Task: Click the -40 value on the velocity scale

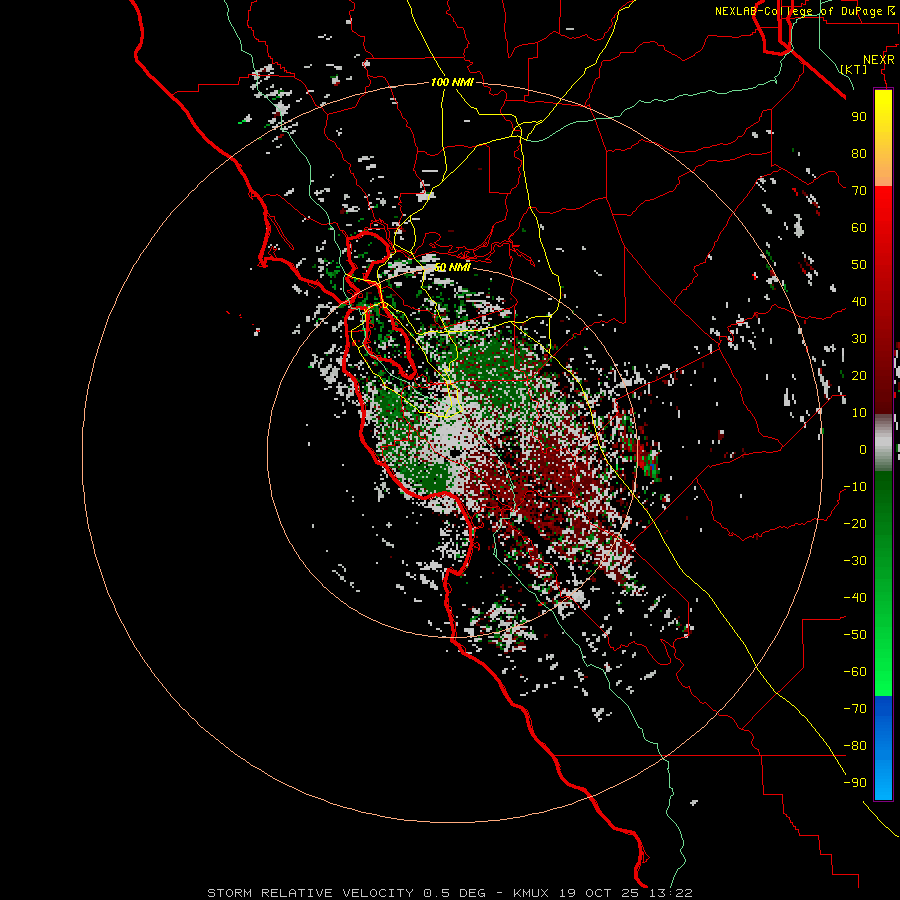Action: pyautogui.click(x=855, y=598)
